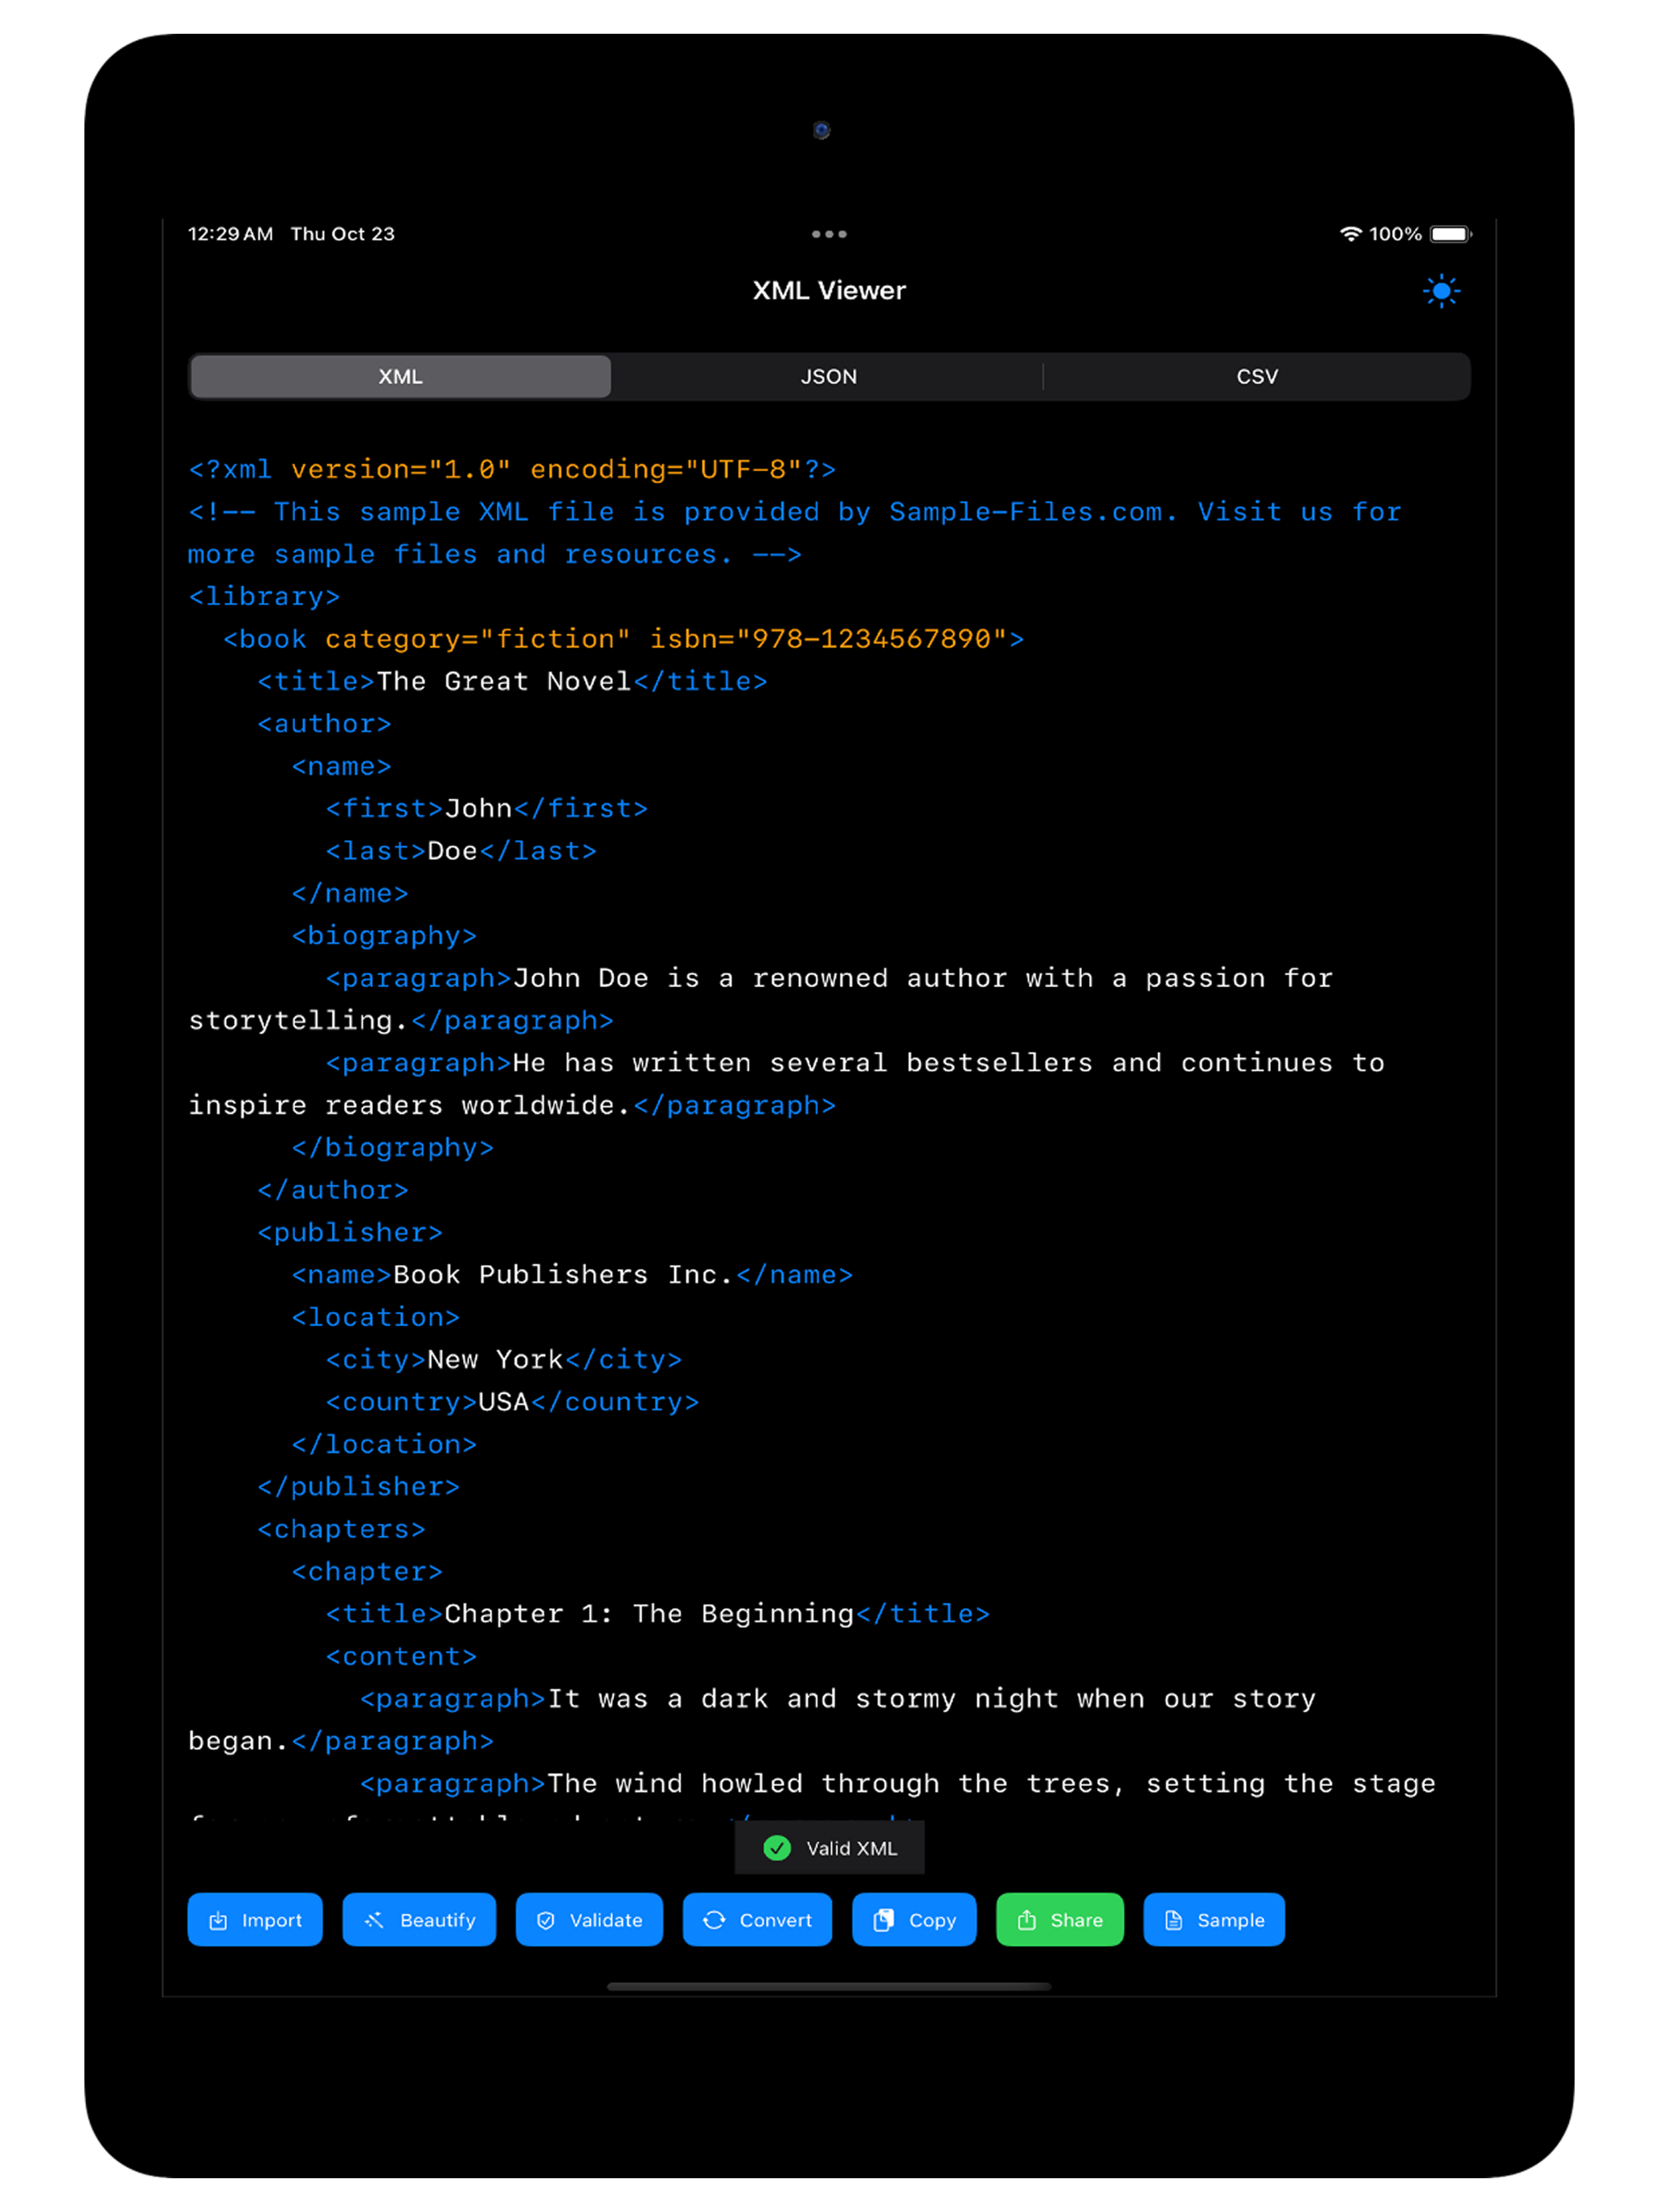The width and height of the screenshot is (1659, 2212).
Task: Tap the Convert button
Action: [757, 1920]
